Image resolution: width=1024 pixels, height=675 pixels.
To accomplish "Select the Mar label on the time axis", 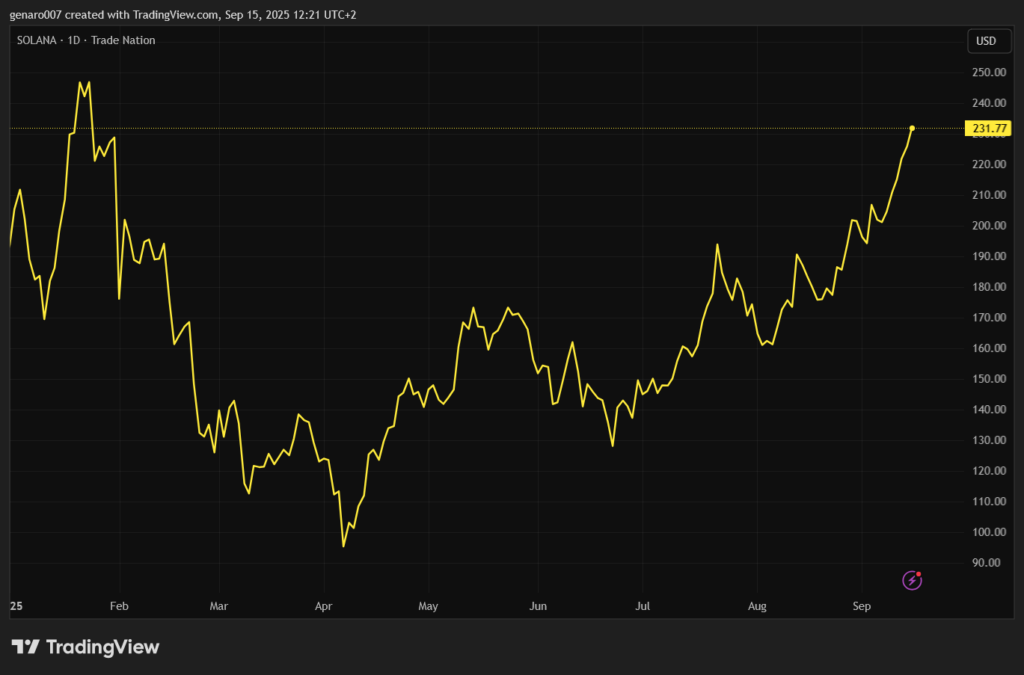I will coord(219,606).
